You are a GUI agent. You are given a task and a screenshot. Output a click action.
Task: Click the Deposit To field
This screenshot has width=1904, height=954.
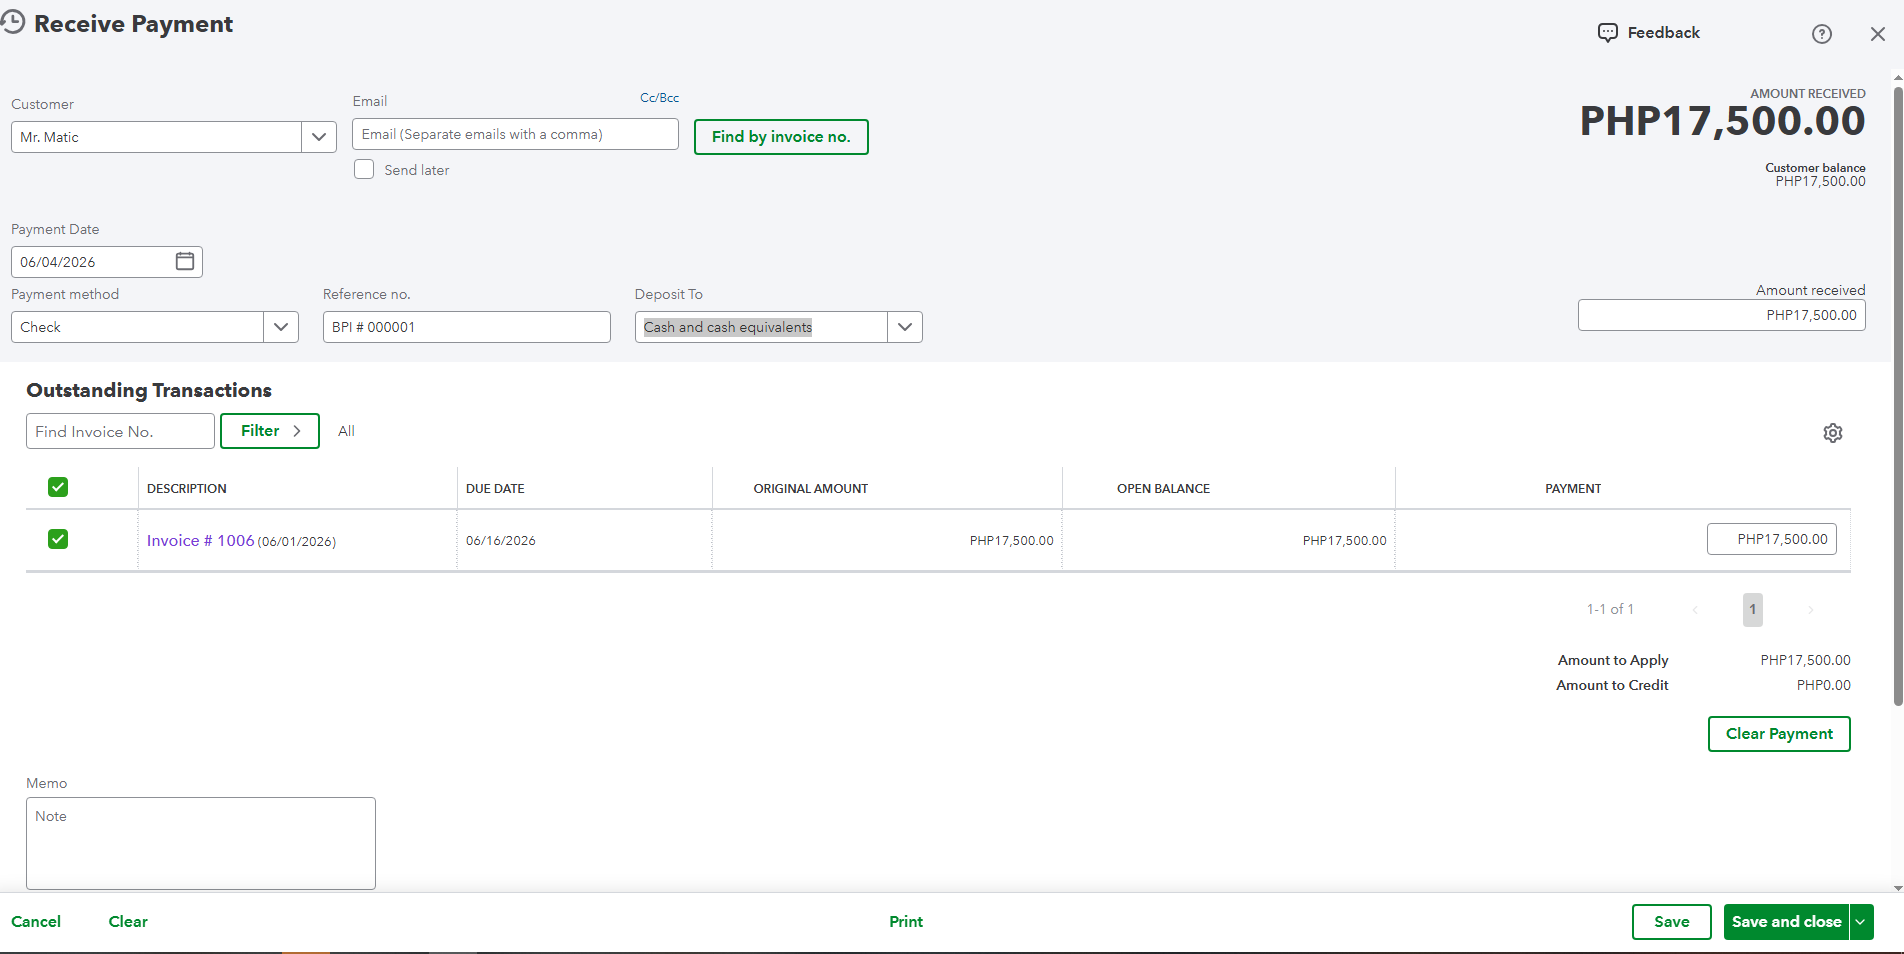click(x=761, y=327)
